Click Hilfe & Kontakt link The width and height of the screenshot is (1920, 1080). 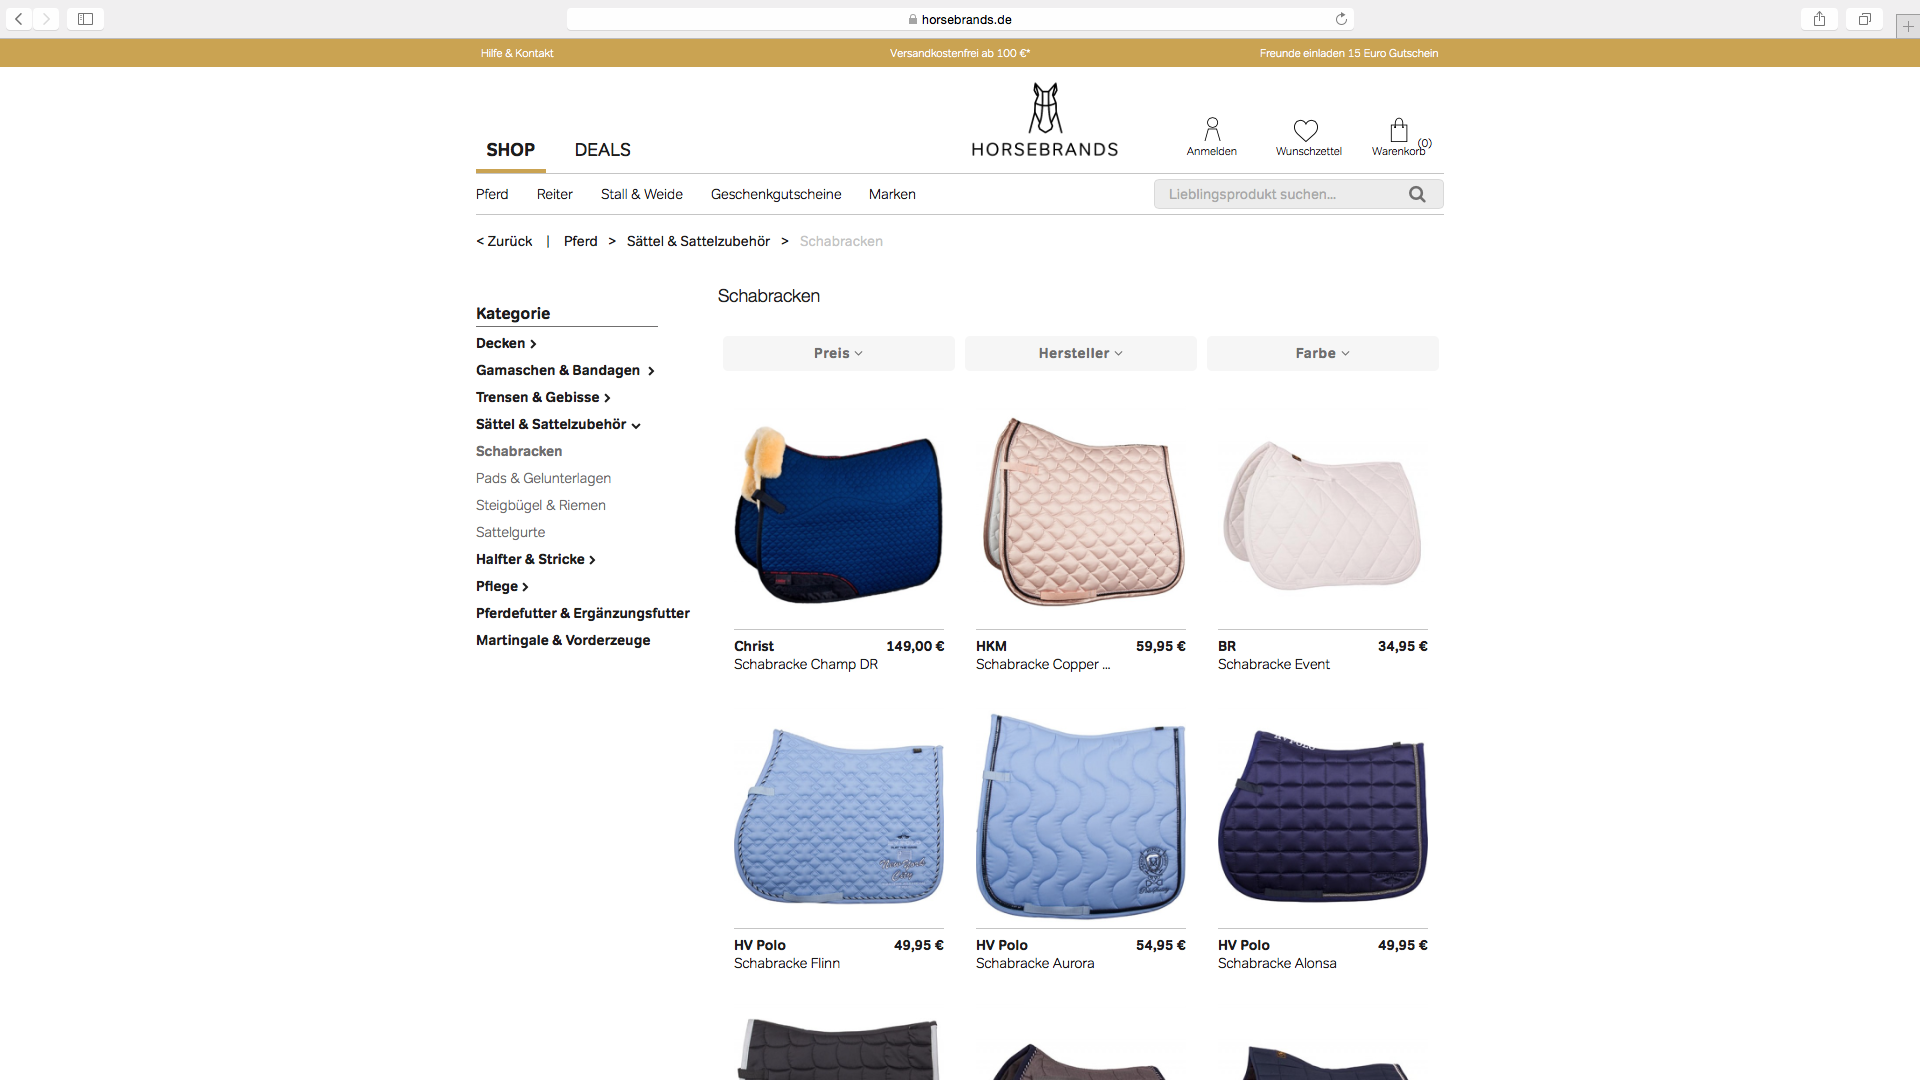(516, 53)
